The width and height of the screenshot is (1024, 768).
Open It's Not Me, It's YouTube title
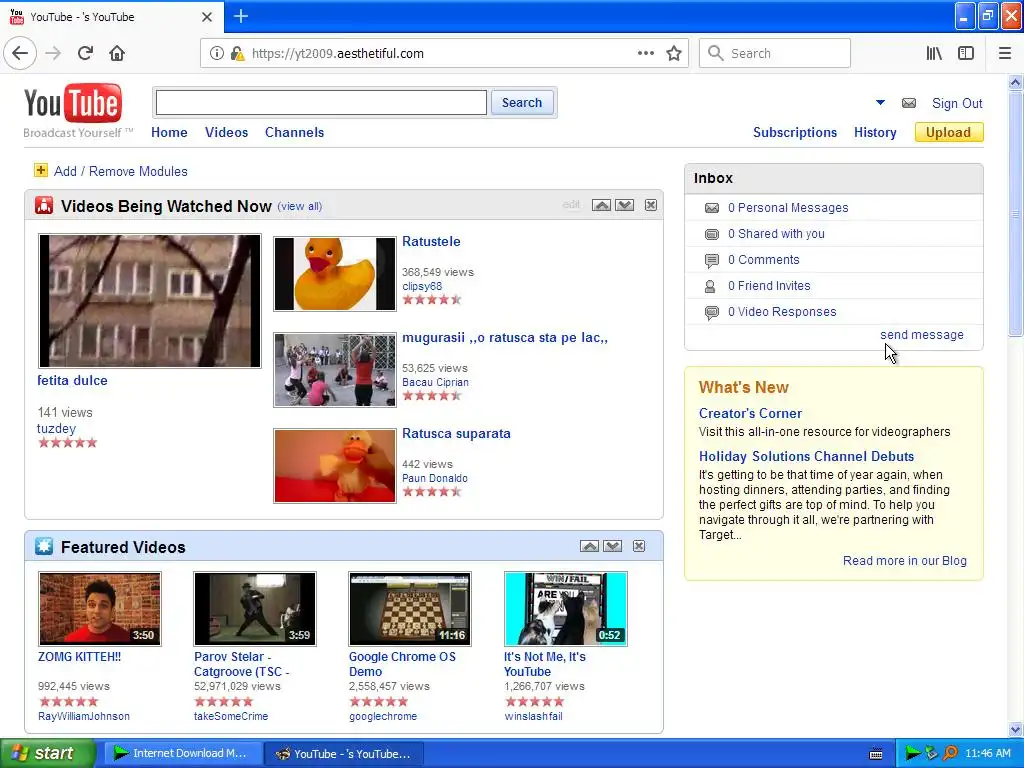pos(545,664)
